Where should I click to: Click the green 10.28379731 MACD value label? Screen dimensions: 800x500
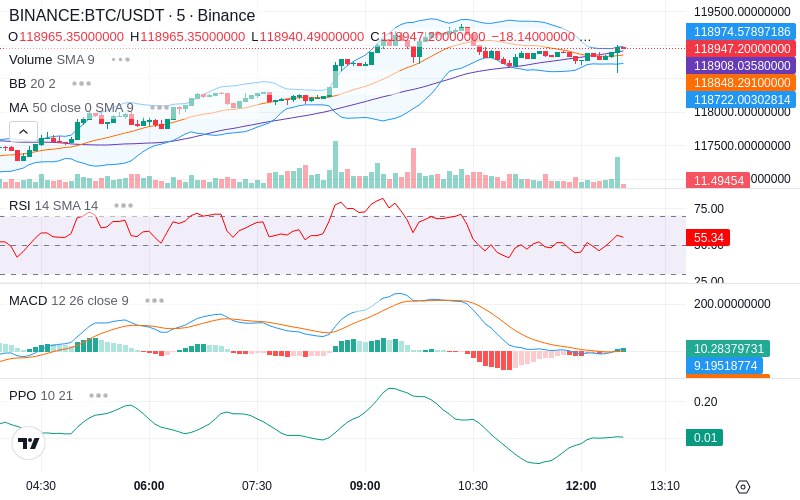tap(728, 348)
